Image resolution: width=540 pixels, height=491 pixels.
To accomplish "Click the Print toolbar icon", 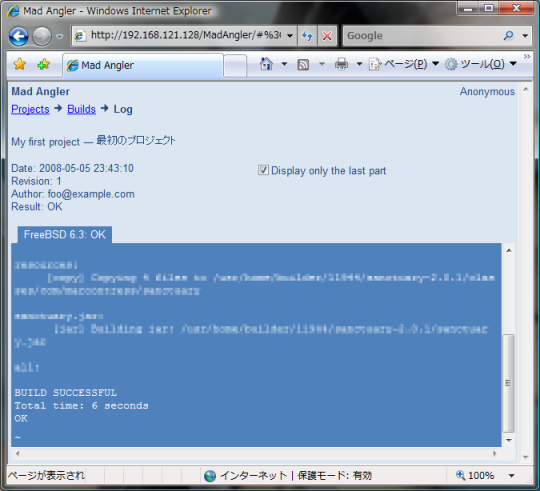I will (341, 64).
